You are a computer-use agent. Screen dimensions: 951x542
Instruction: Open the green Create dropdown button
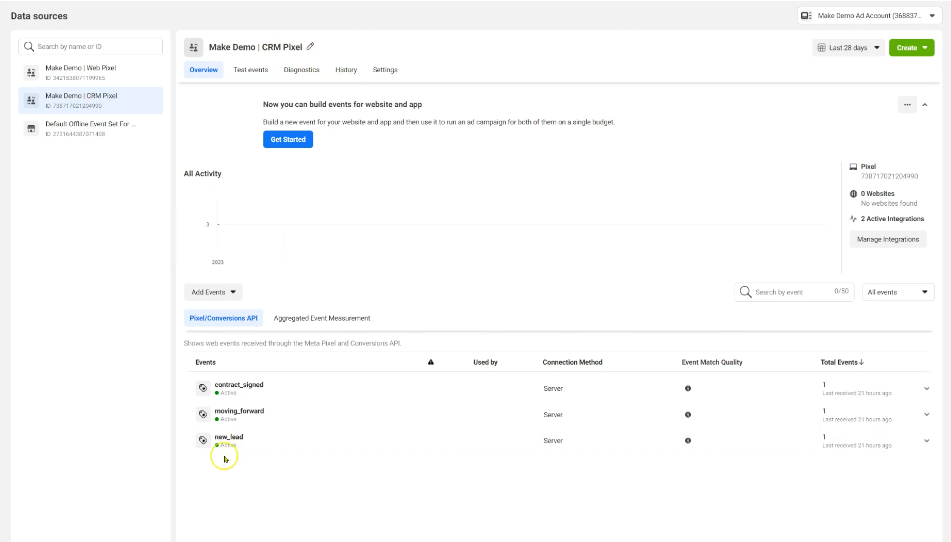click(x=912, y=48)
